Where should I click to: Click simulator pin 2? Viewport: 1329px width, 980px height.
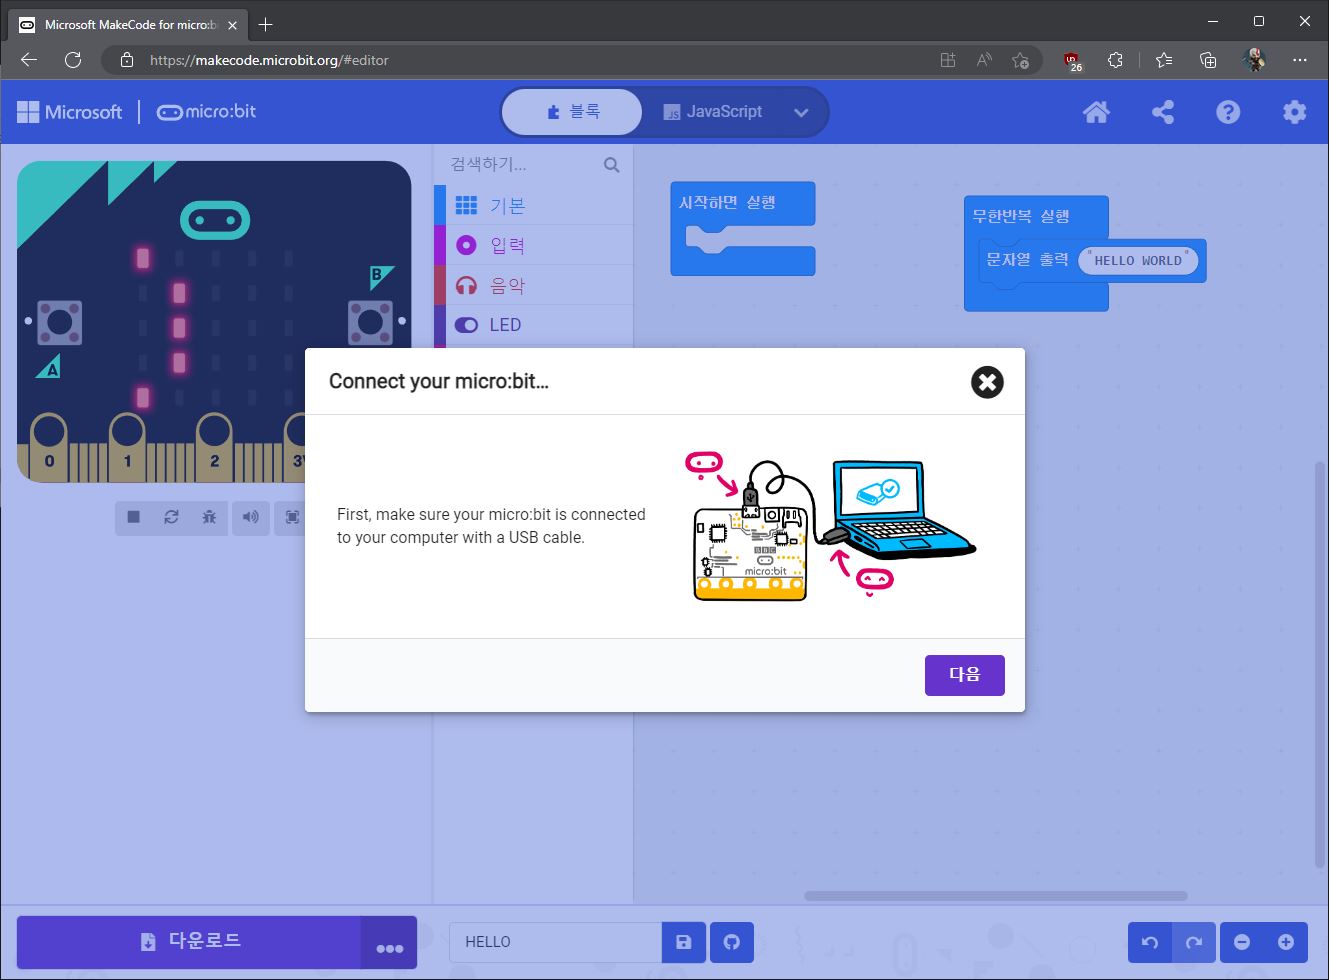214,445
